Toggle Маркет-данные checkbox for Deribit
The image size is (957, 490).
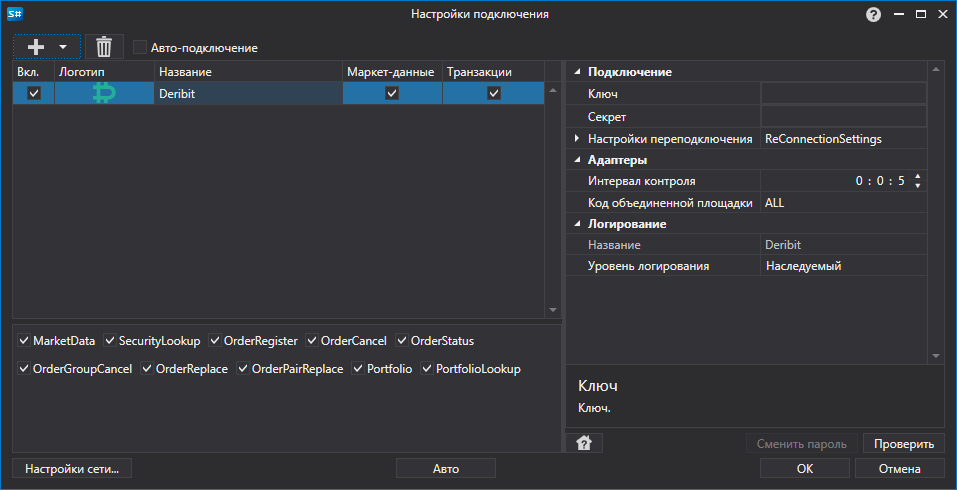pyautogui.click(x=392, y=93)
